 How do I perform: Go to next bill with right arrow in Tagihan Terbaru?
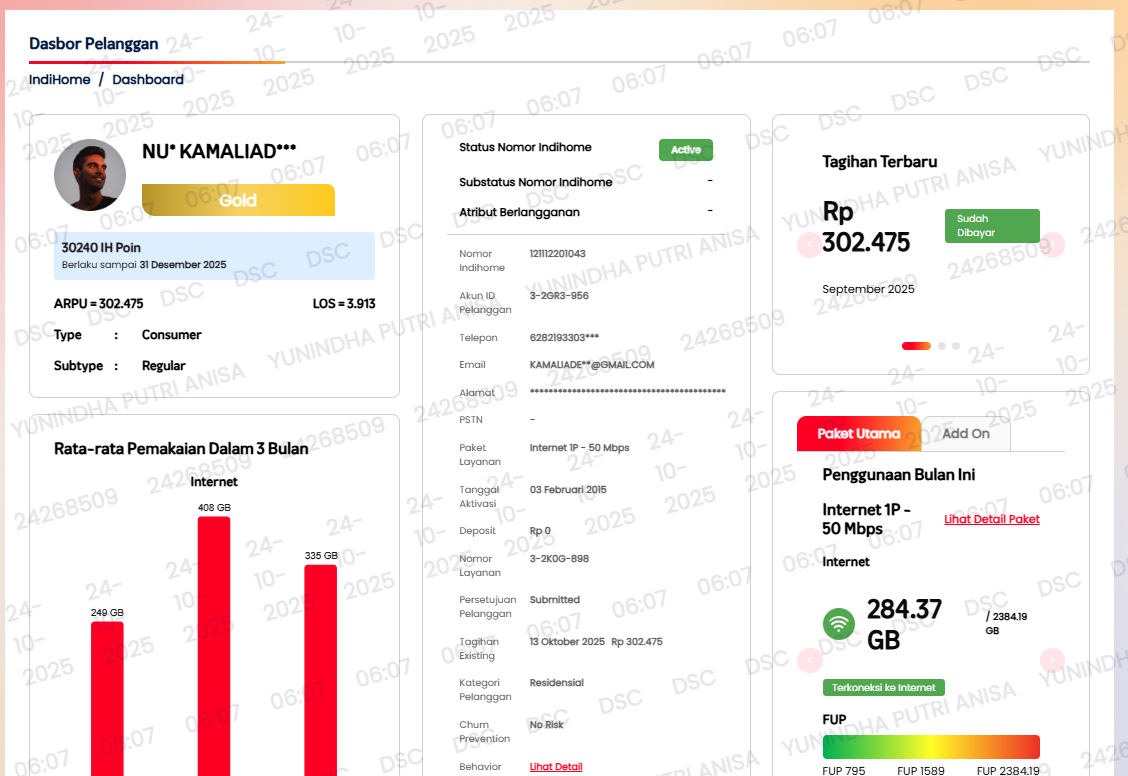point(1052,245)
